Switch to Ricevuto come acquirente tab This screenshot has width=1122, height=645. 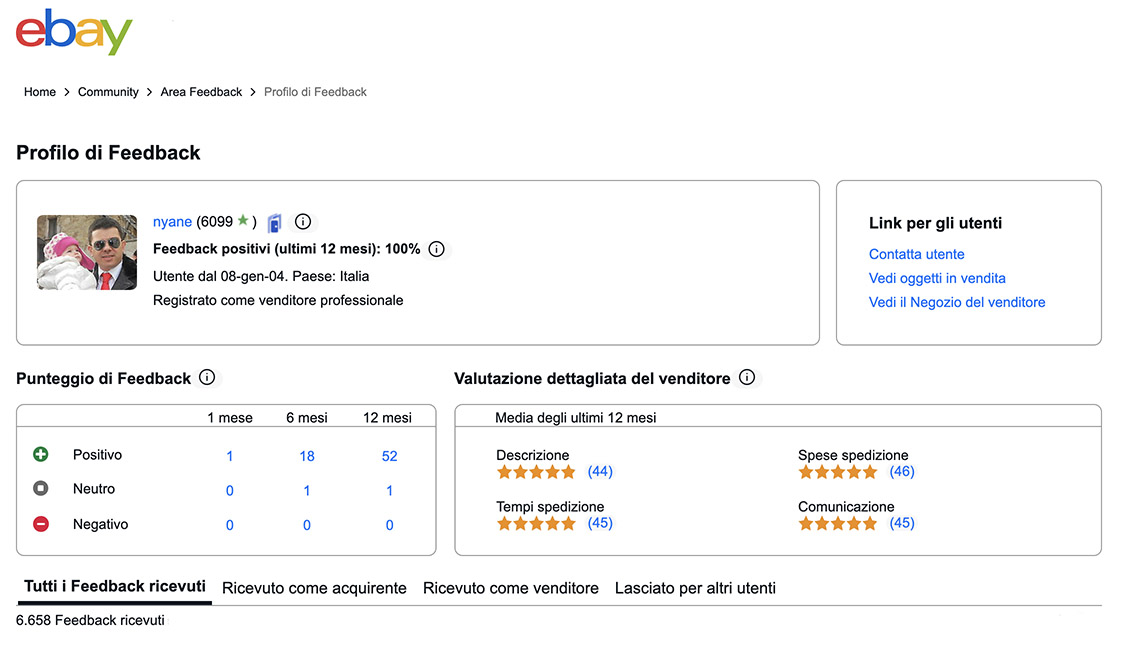coord(314,588)
